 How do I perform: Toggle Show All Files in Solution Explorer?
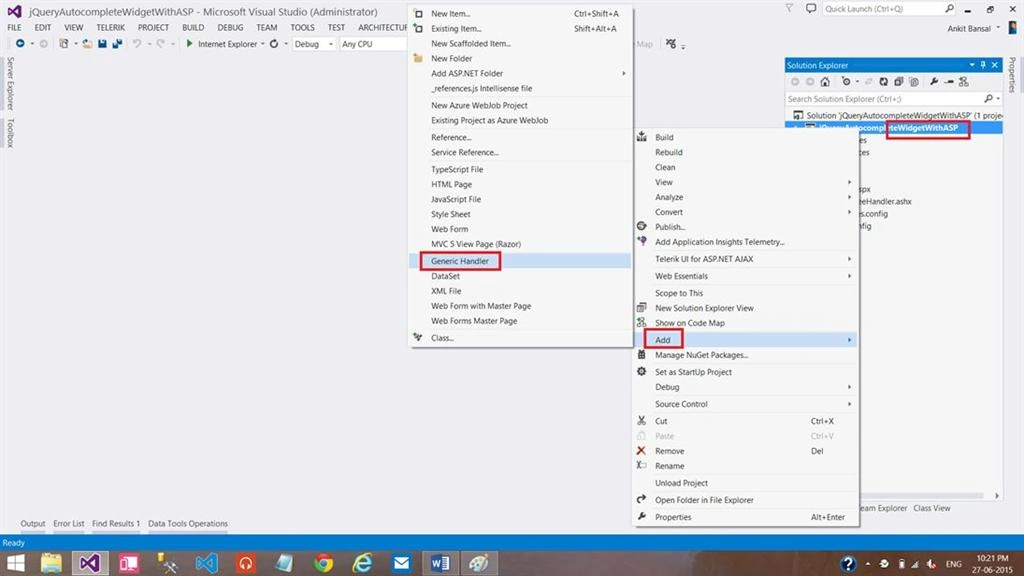tap(914, 82)
